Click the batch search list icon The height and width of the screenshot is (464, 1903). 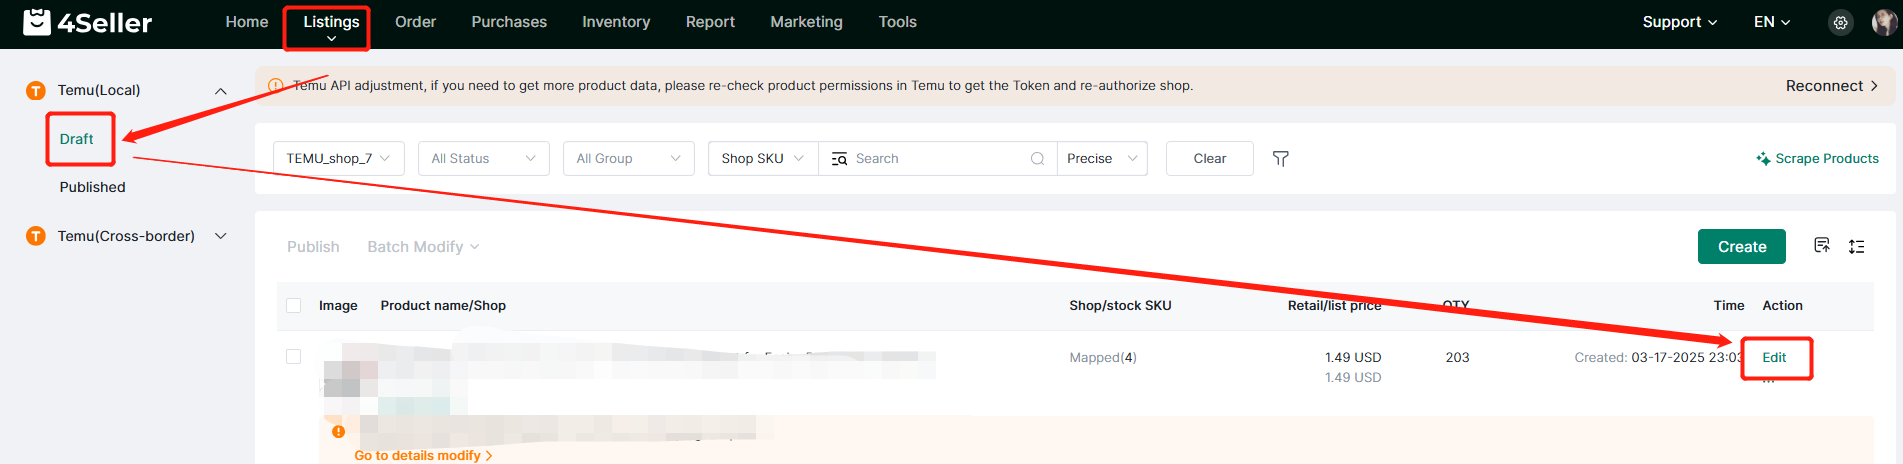click(x=839, y=158)
